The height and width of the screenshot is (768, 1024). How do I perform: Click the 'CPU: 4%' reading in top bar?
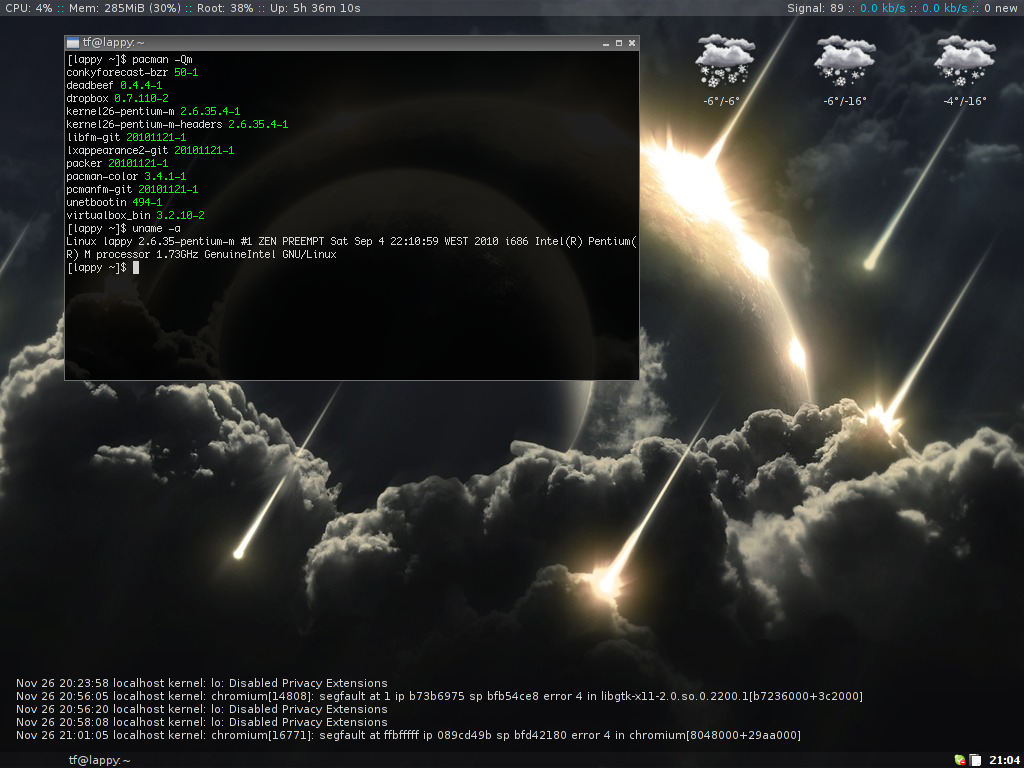[29, 8]
